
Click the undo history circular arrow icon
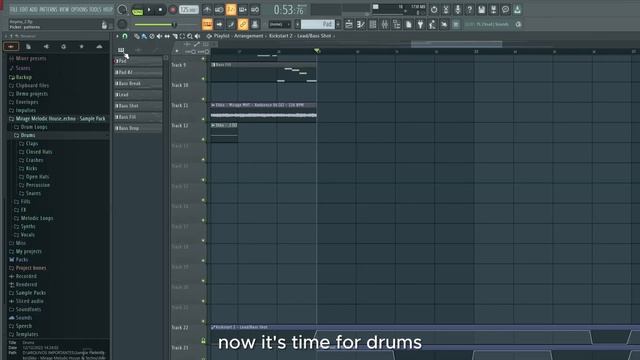[x=434, y=9]
